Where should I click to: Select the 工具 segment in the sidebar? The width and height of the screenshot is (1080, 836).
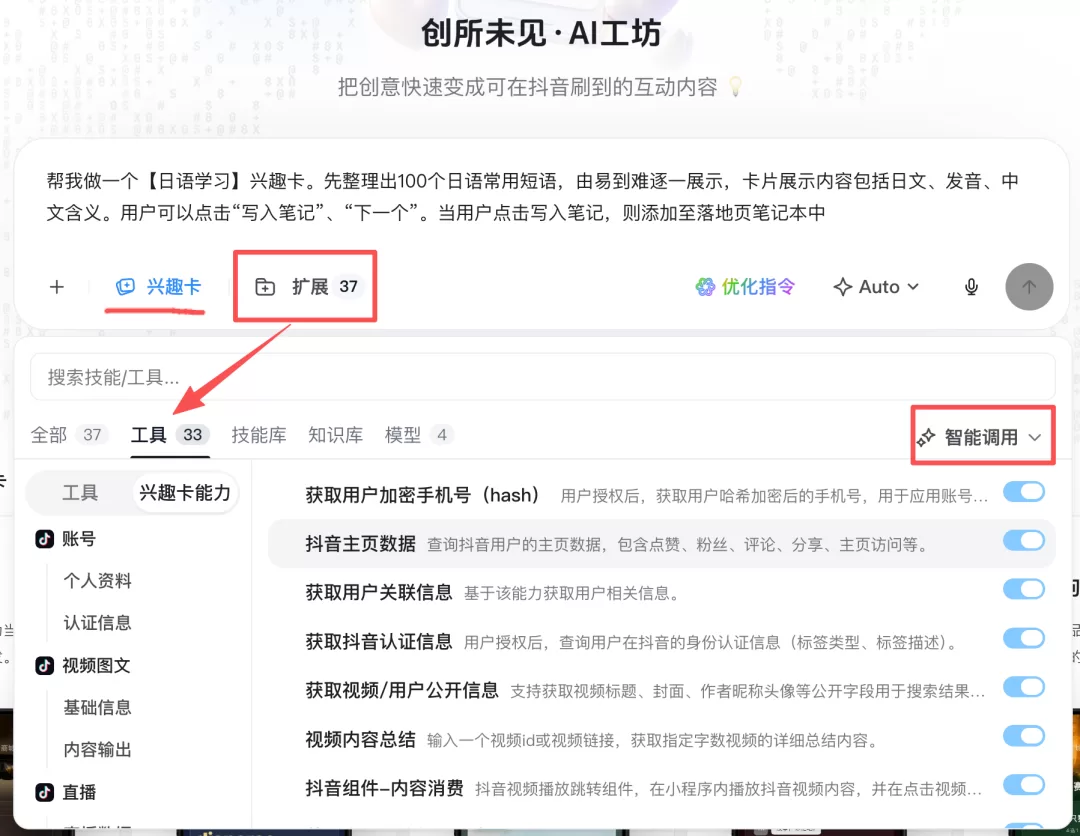coord(80,493)
